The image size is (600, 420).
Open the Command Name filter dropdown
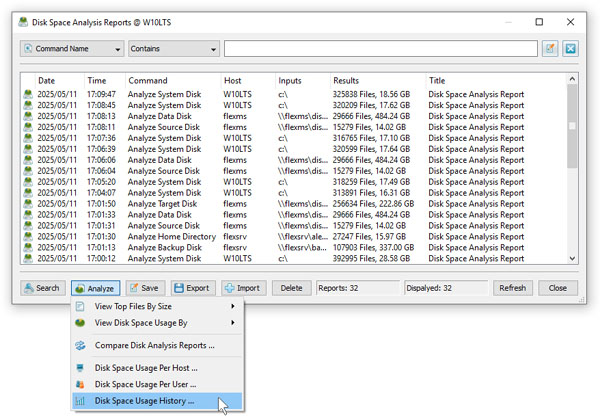tap(72, 49)
